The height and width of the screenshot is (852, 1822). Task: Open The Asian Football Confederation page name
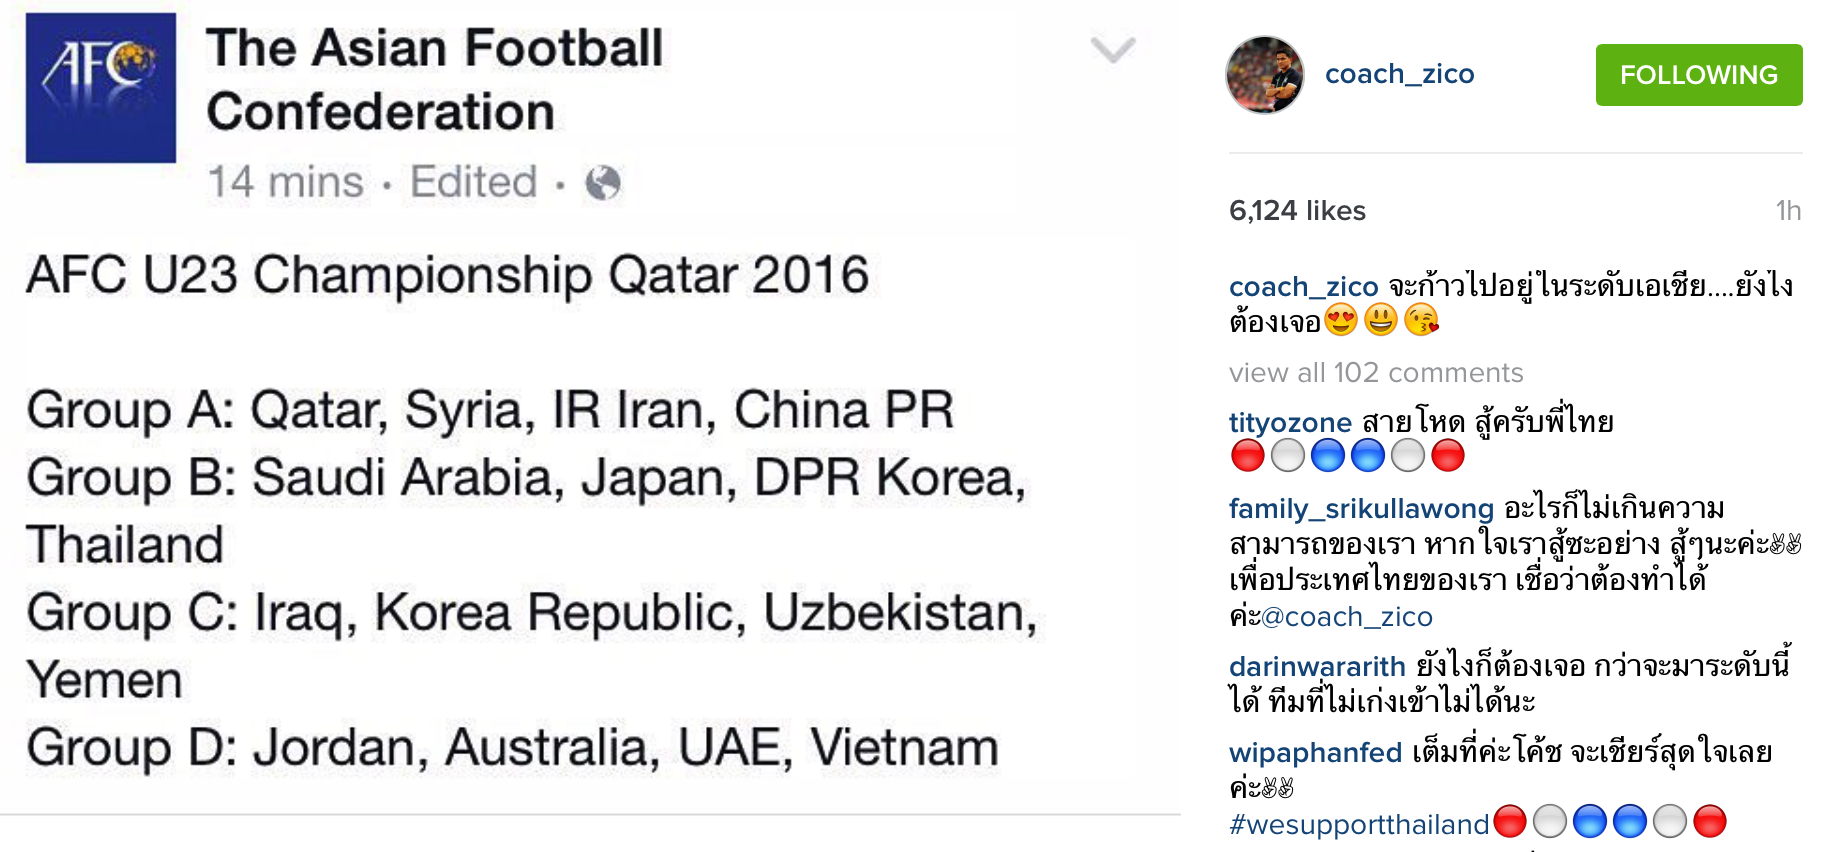434,80
